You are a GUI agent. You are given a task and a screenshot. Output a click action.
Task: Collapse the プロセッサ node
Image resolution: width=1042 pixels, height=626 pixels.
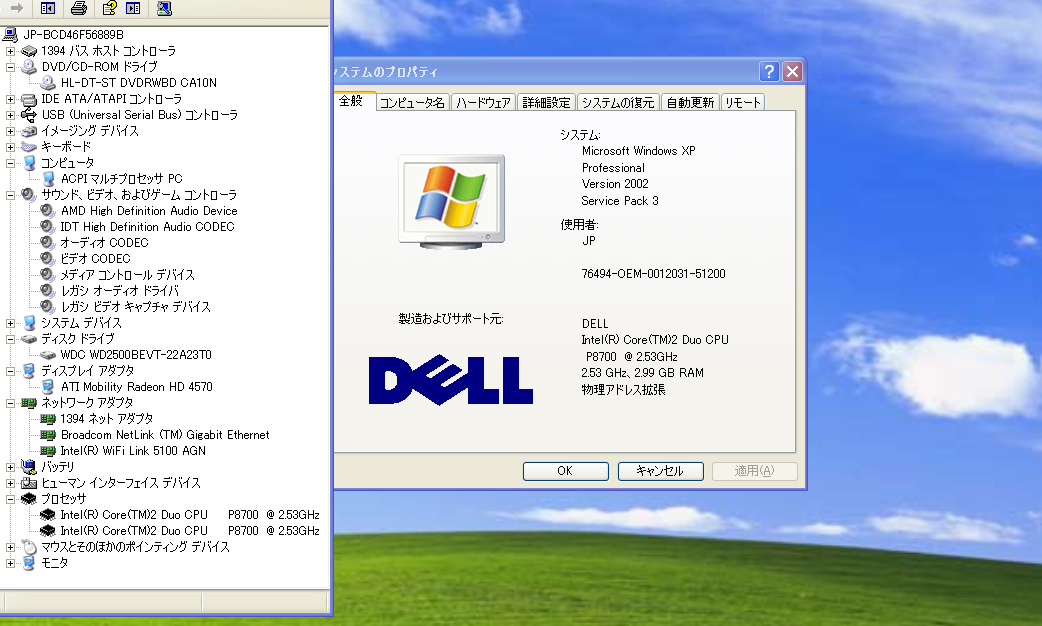10,499
